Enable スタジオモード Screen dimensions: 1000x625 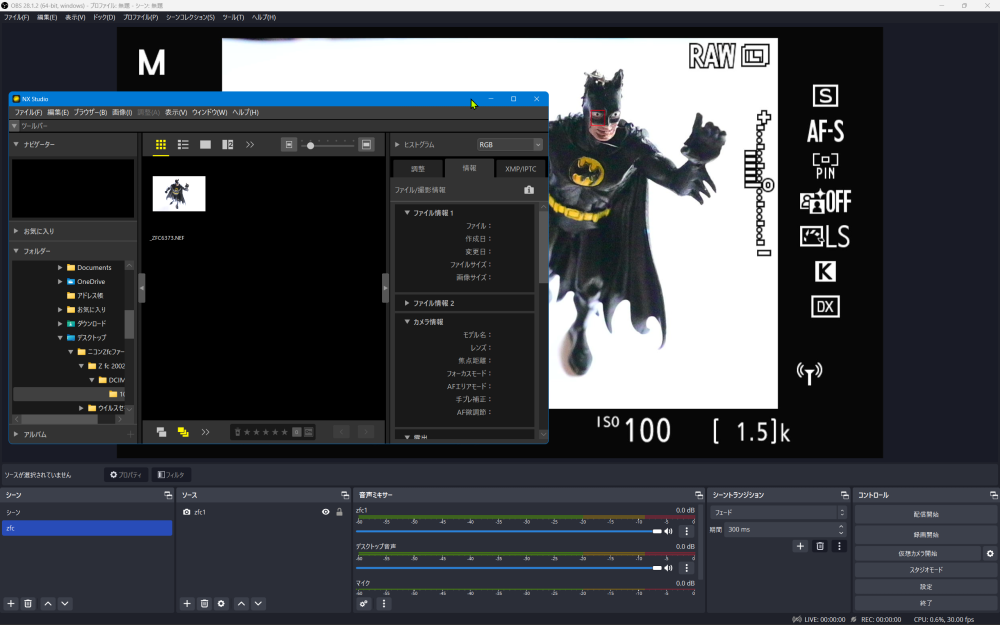click(x=925, y=570)
